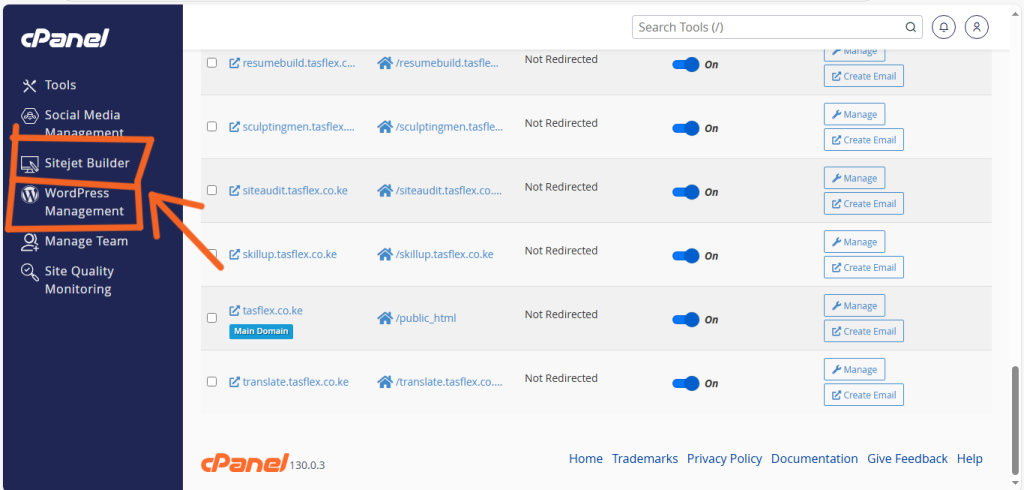Create Email for siteaudit domain

click(864, 204)
